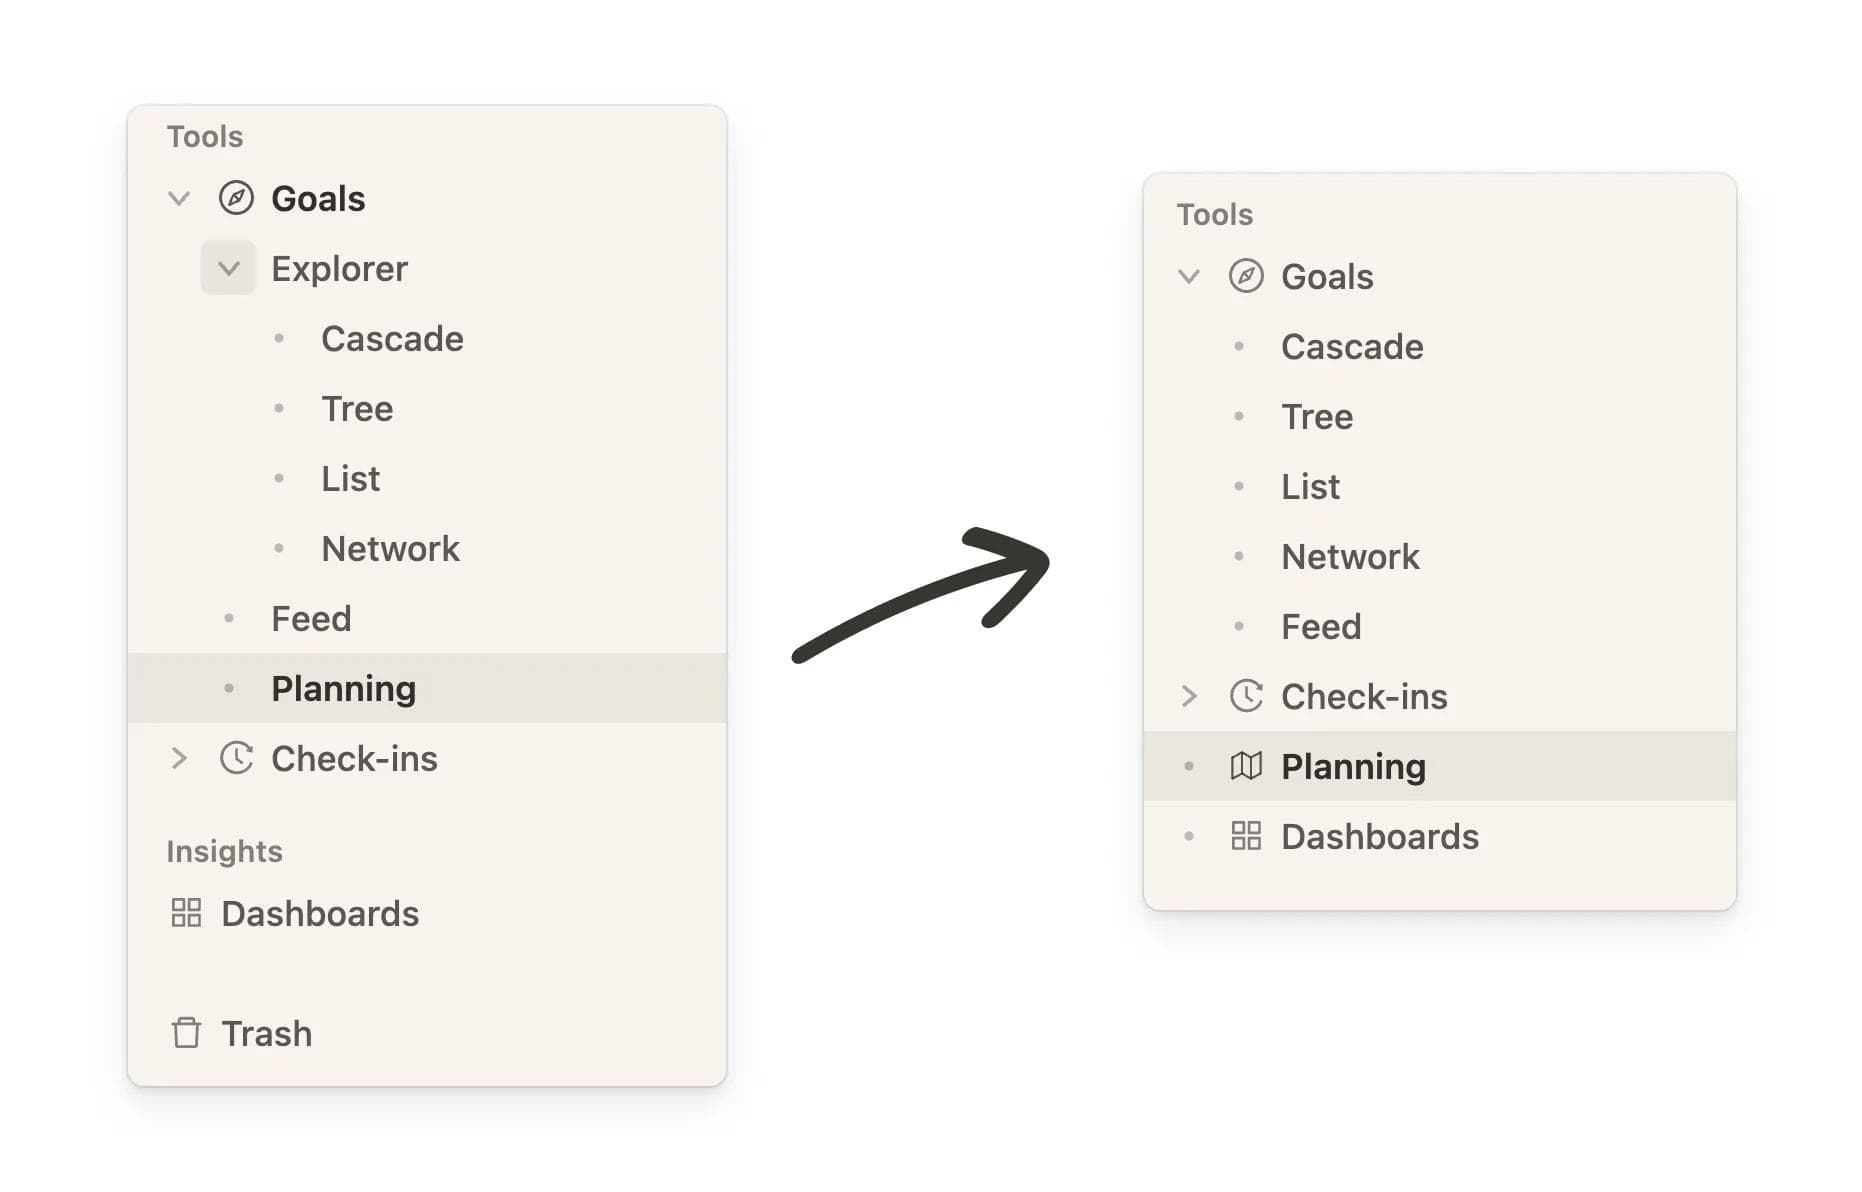Collapse the Explorer subtree
The width and height of the screenshot is (1862, 1192).
click(229, 268)
